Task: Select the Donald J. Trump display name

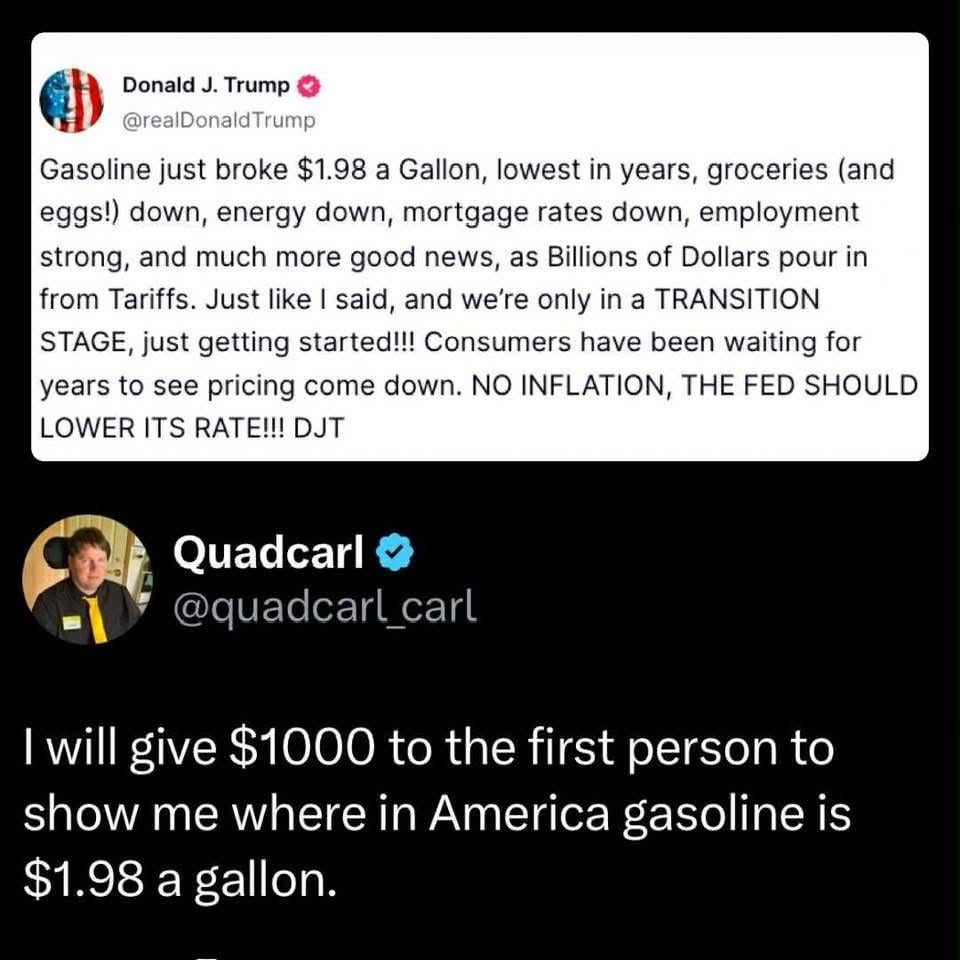Action: [x=206, y=87]
